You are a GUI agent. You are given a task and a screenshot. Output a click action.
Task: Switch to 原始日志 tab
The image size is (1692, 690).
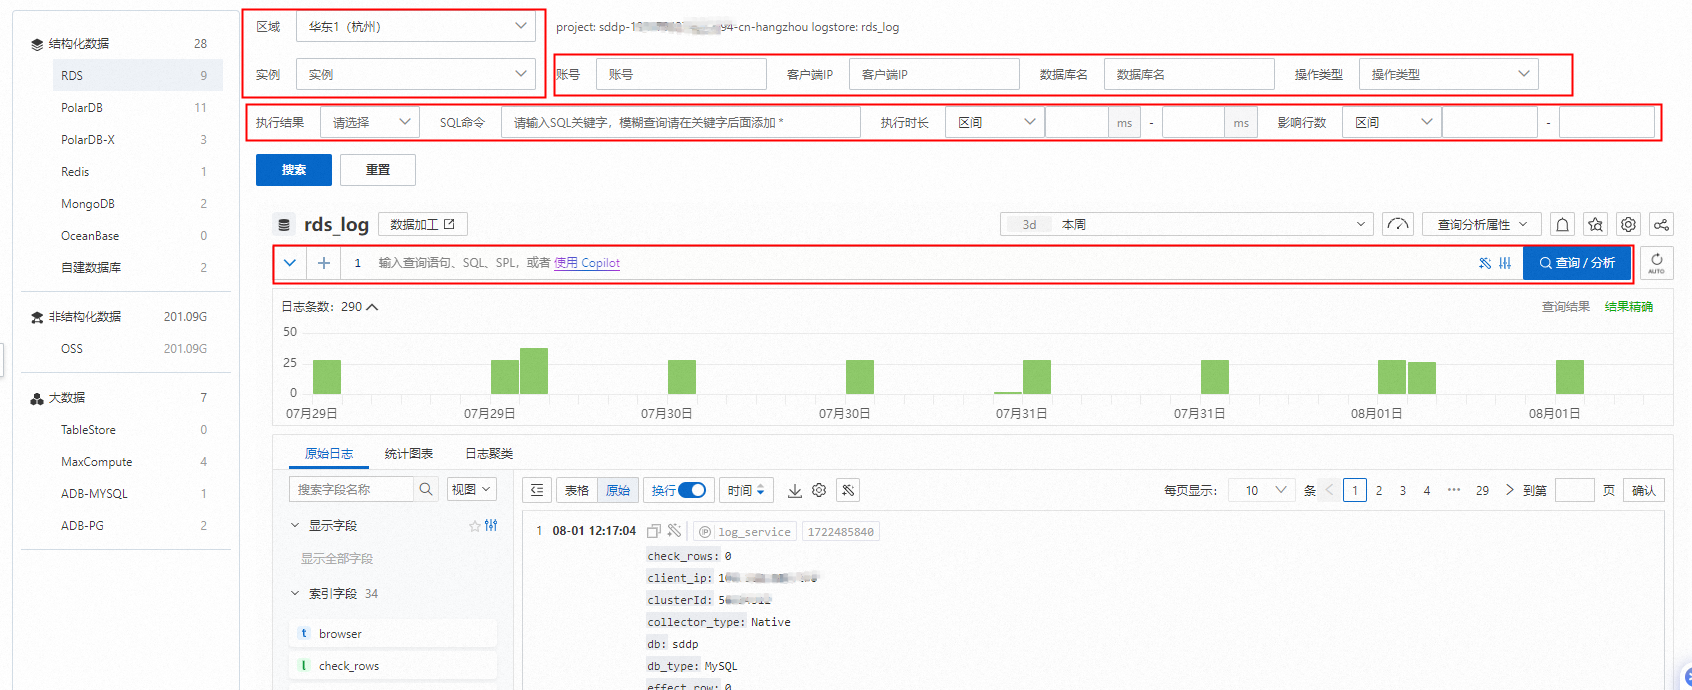329,454
